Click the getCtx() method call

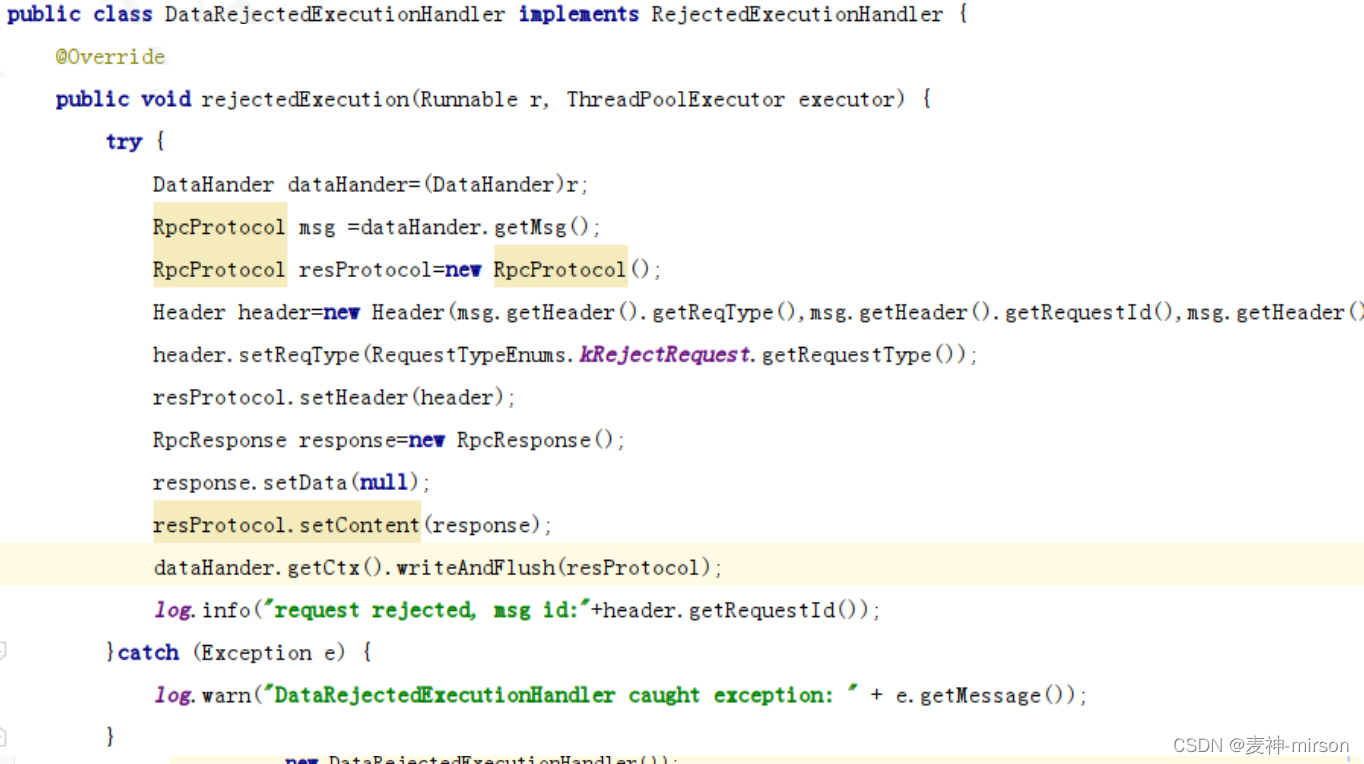336,568
